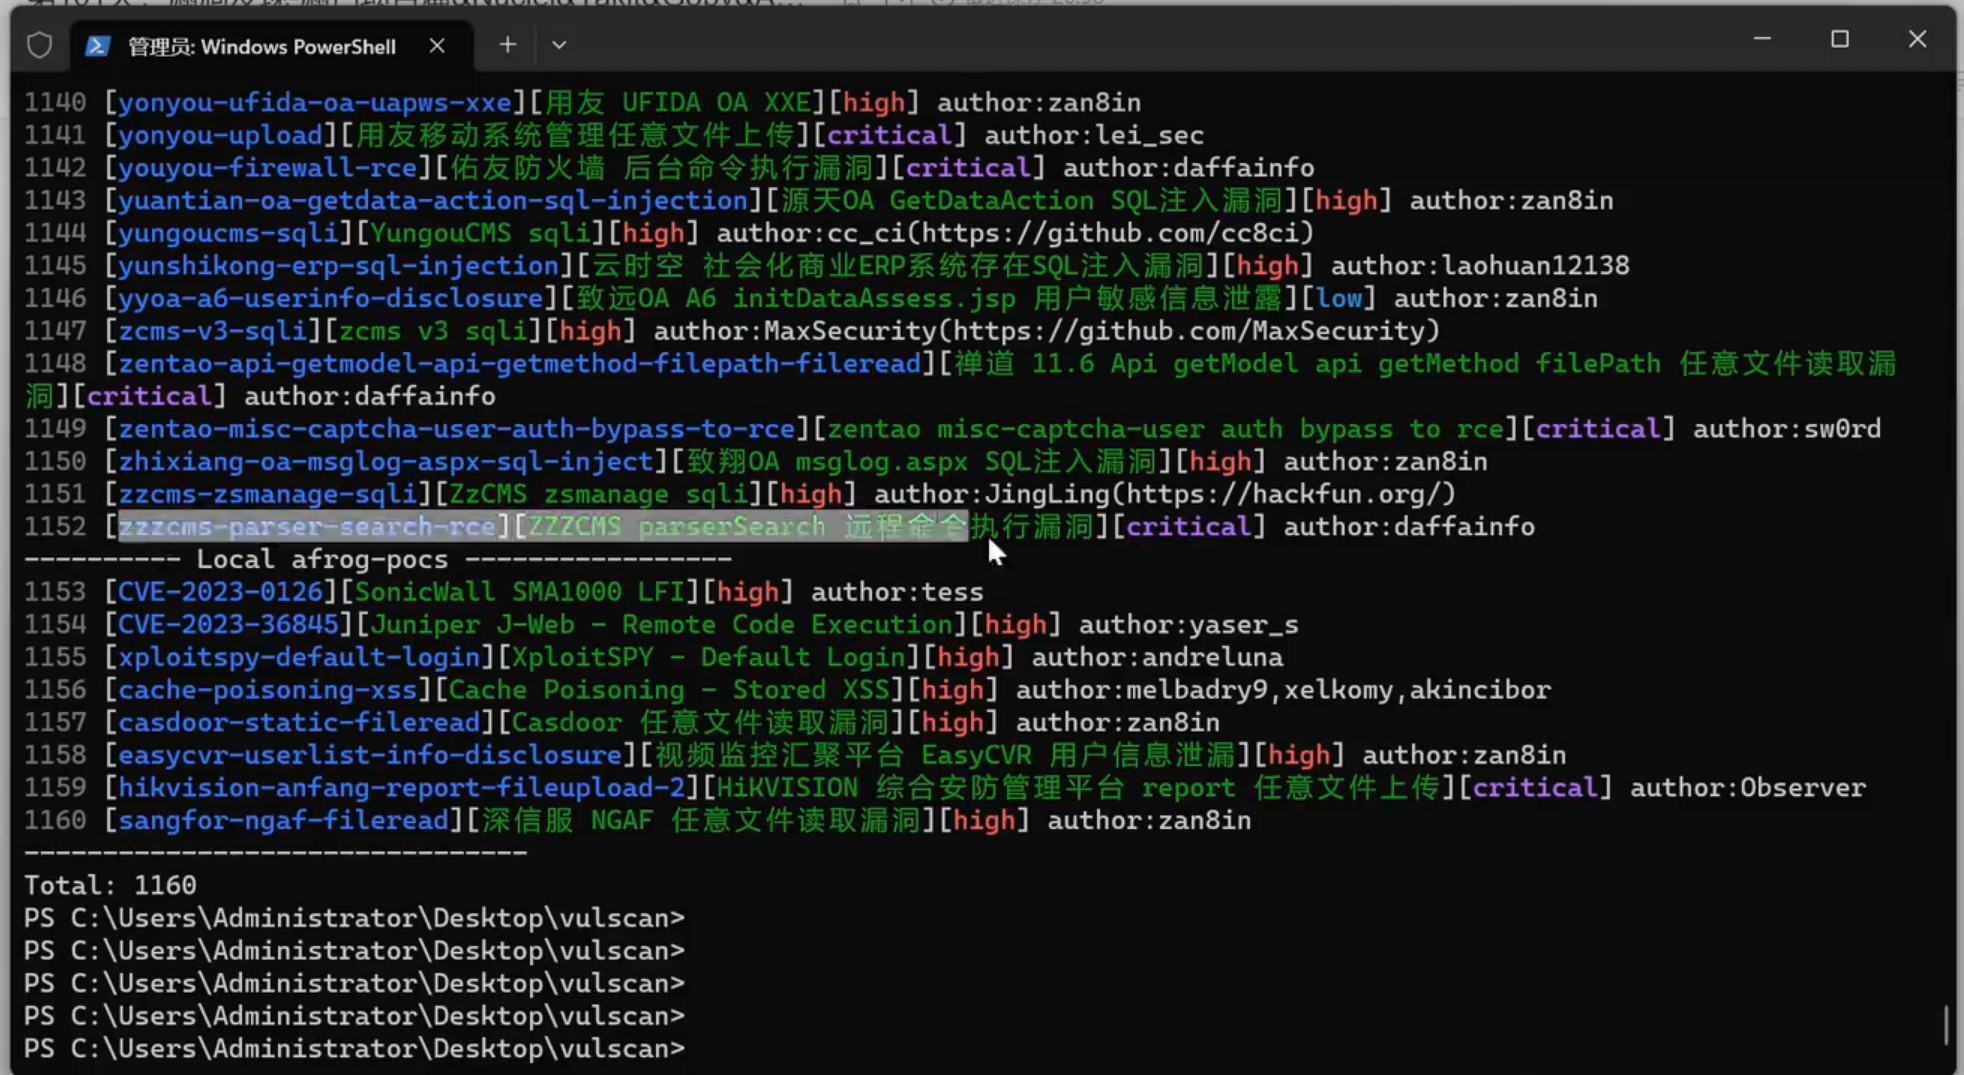The height and width of the screenshot is (1075, 1964).
Task: Click the administrator shield icon in title bar
Action: (39, 45)
